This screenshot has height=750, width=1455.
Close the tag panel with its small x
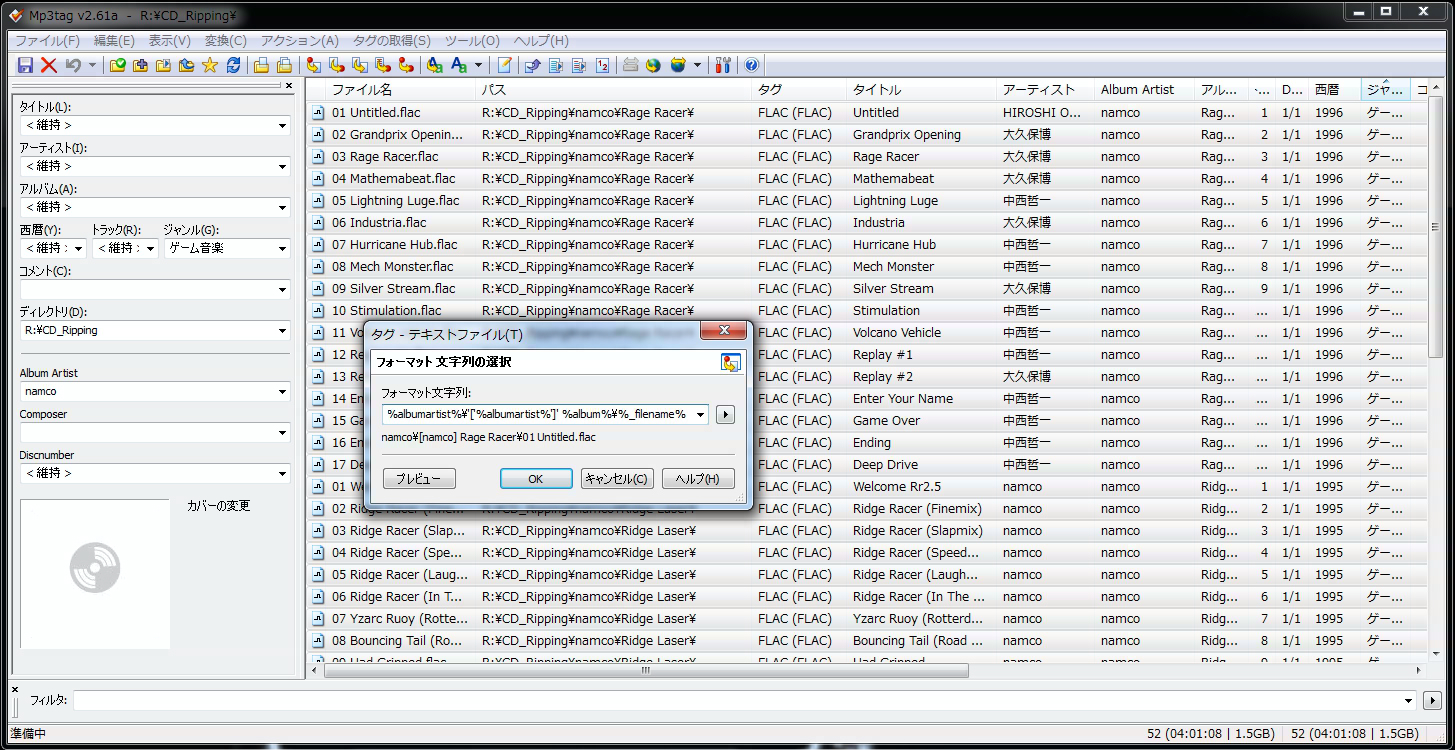pos(289,86)
